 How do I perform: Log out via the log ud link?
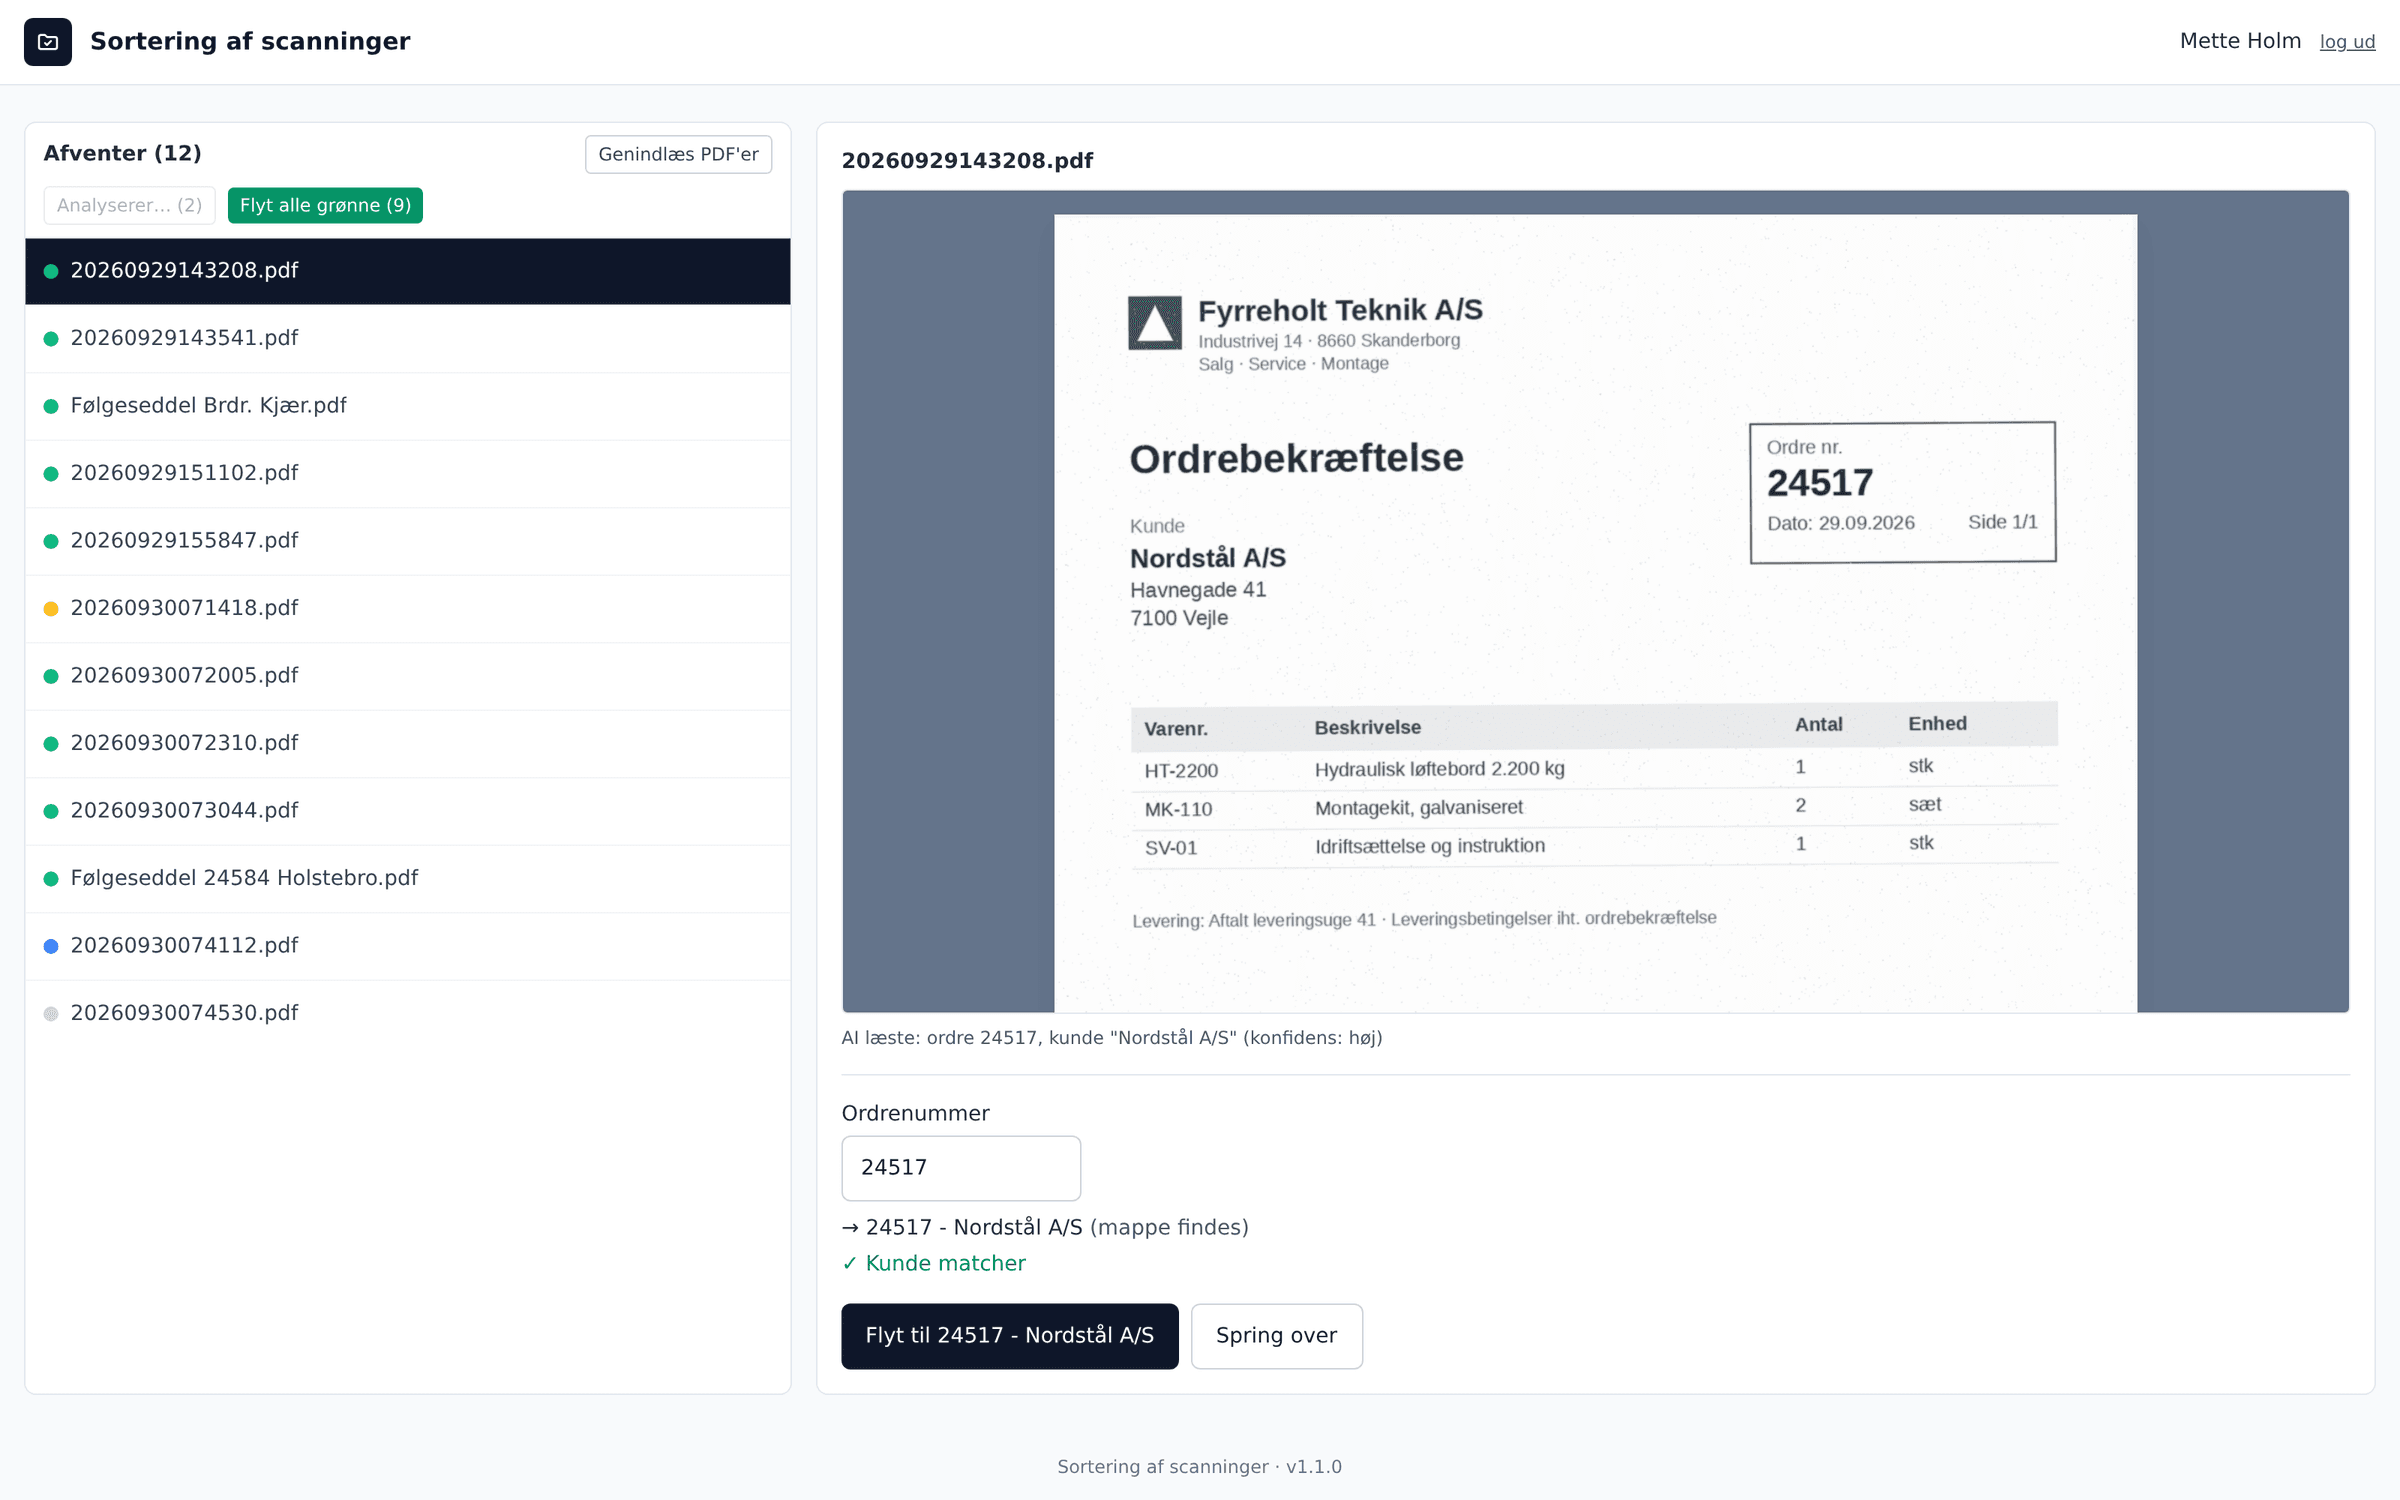point(2347,42)
